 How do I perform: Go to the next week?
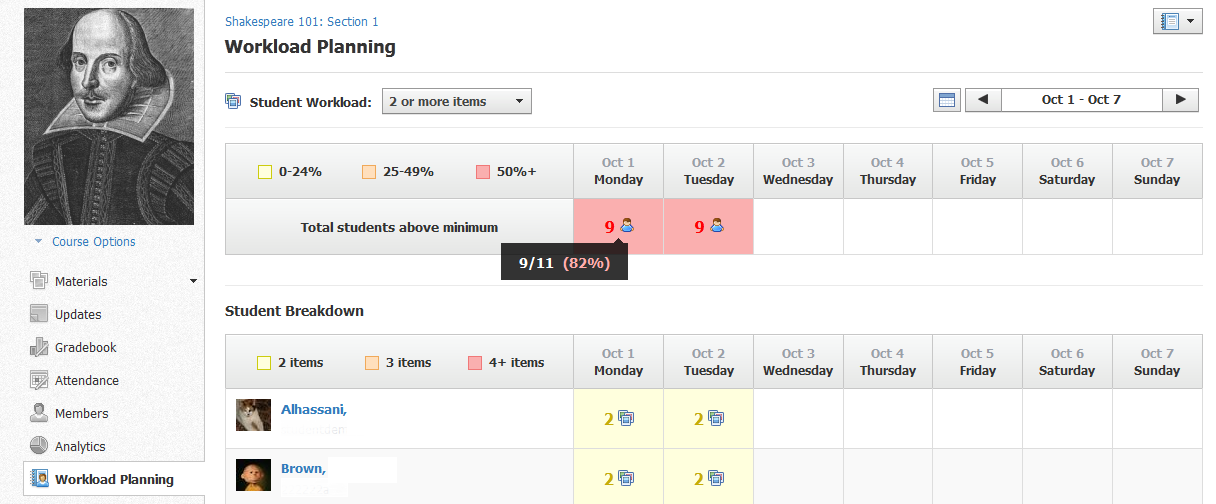1180,100
